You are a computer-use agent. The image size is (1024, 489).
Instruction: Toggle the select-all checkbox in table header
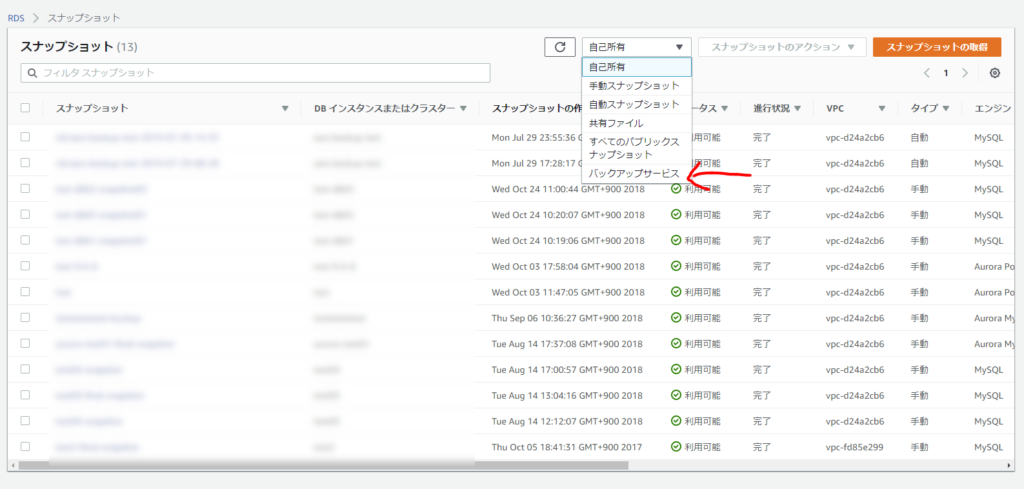click(26, 108)
